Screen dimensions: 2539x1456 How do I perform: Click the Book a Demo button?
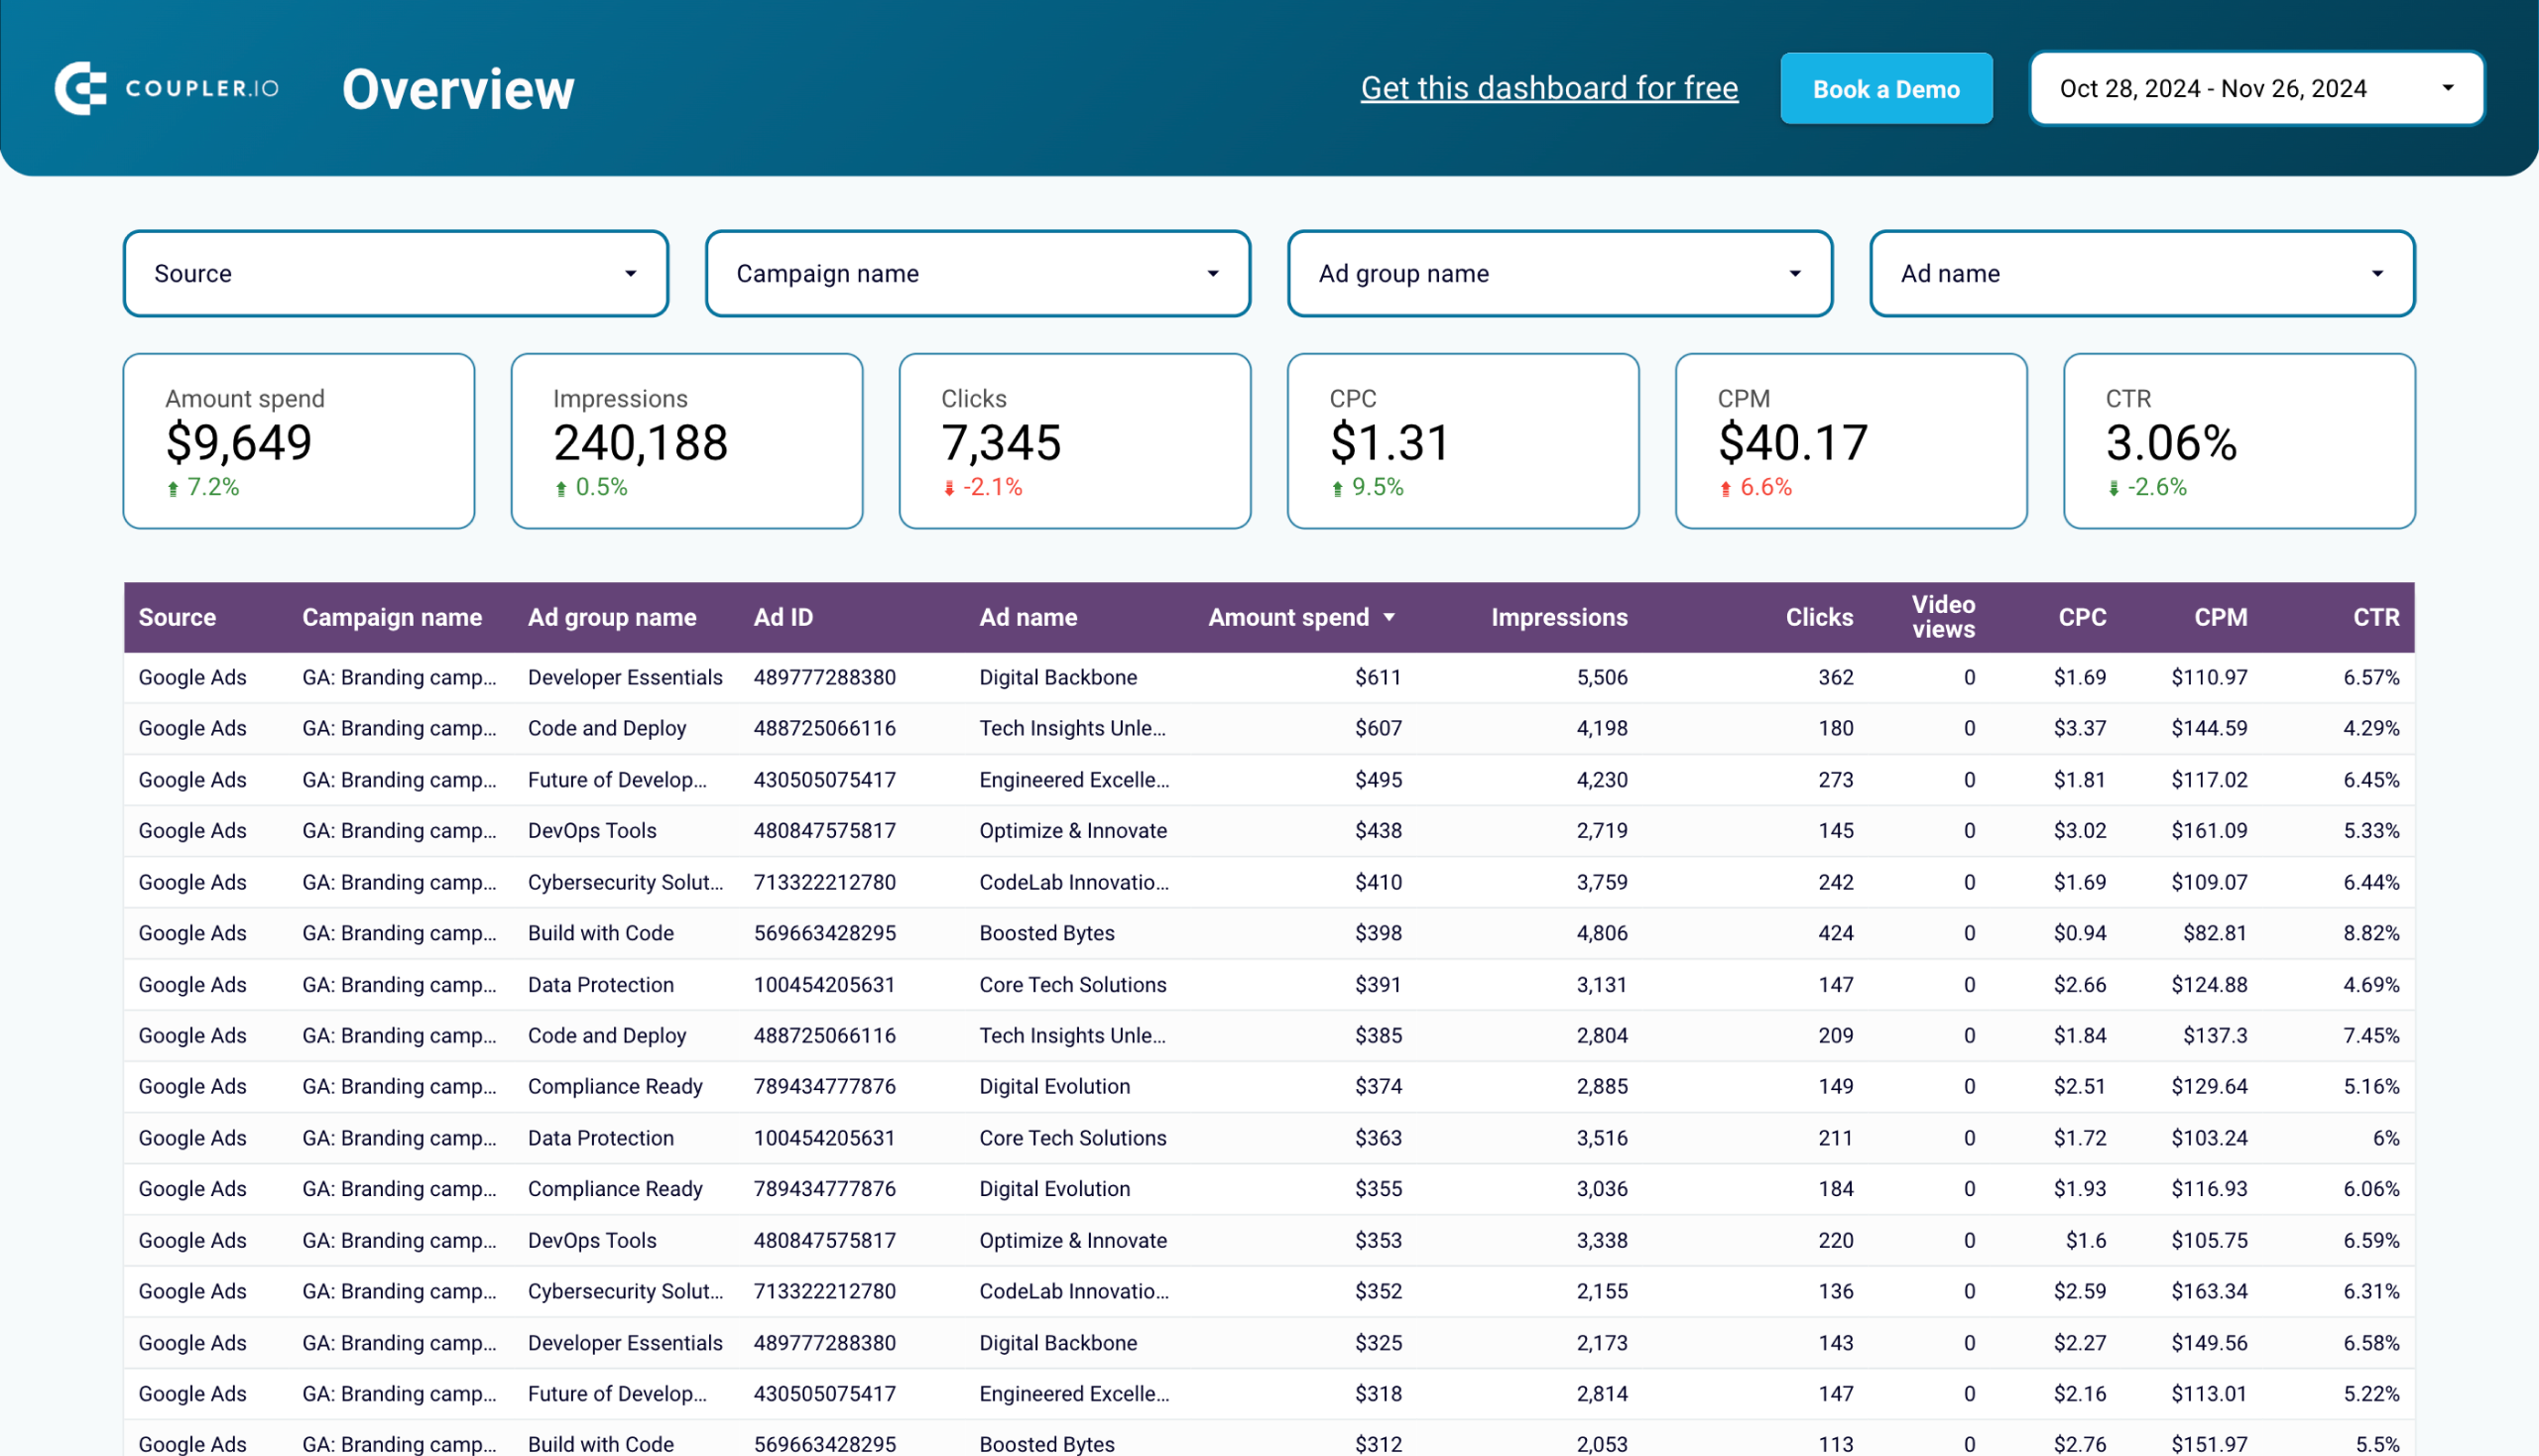click(x=1886, y=89)
